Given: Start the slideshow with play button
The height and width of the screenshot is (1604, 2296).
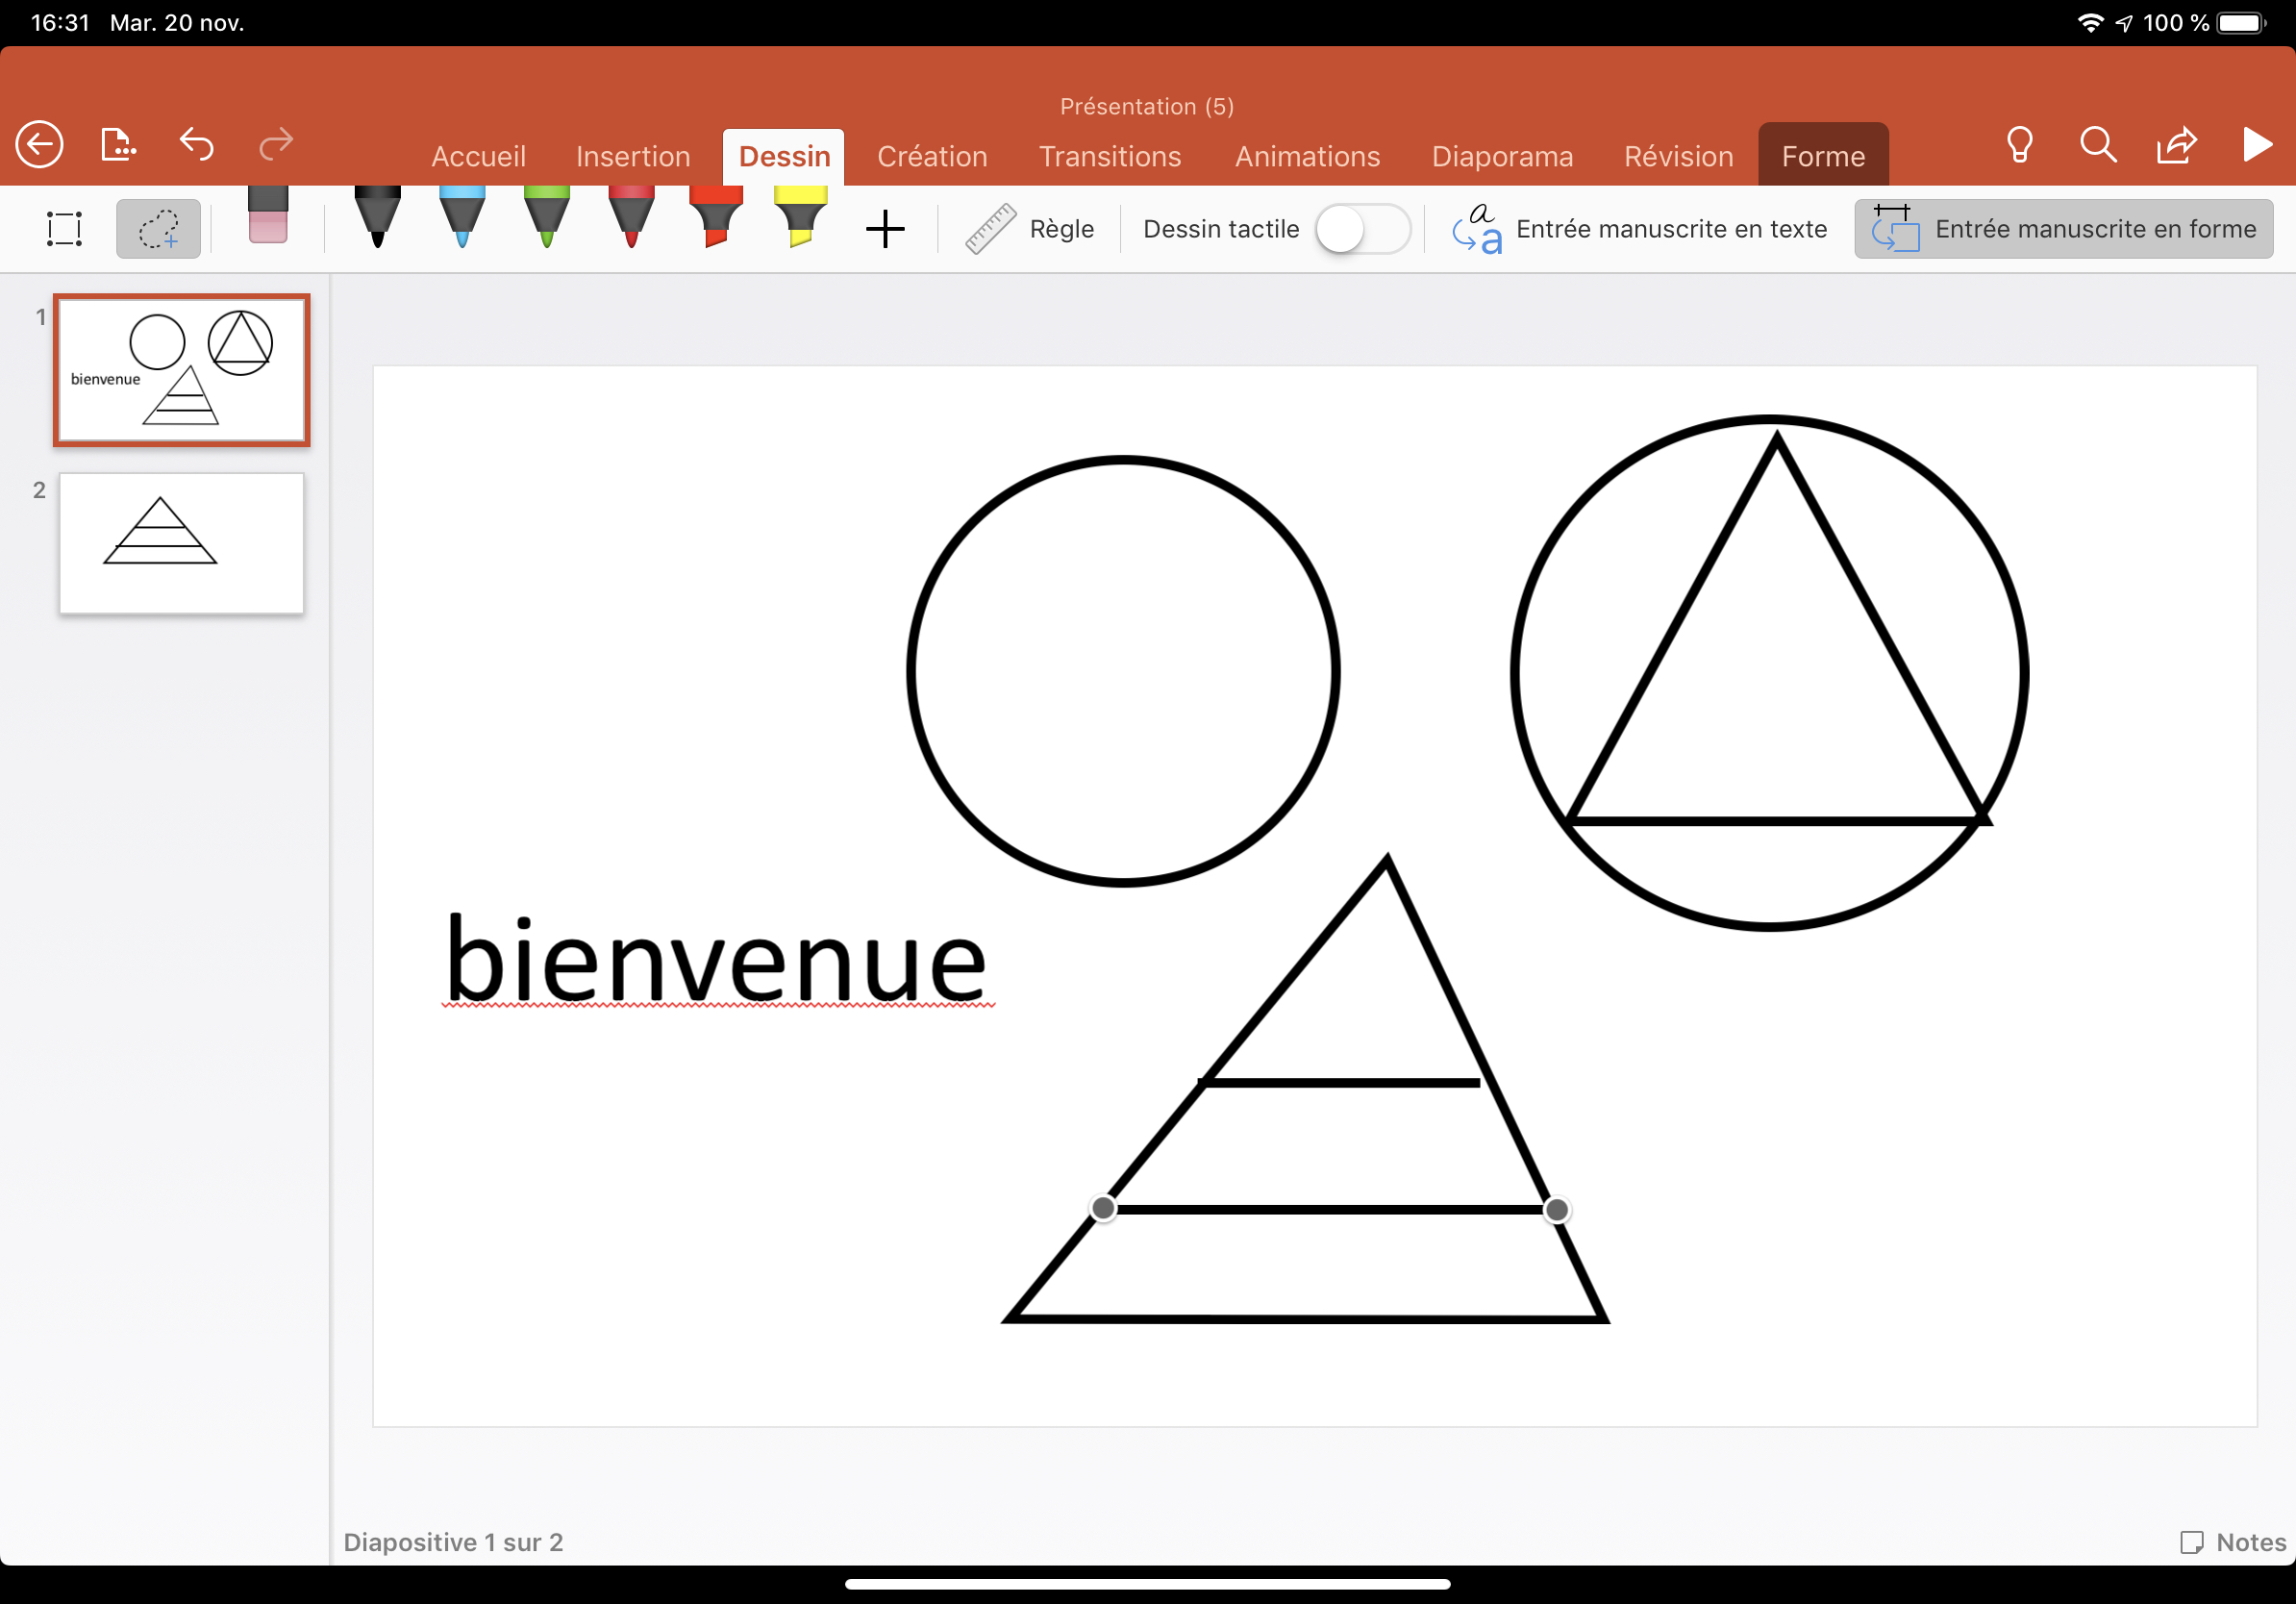Looking at the screenshot, I should [x=2256, y=145].
